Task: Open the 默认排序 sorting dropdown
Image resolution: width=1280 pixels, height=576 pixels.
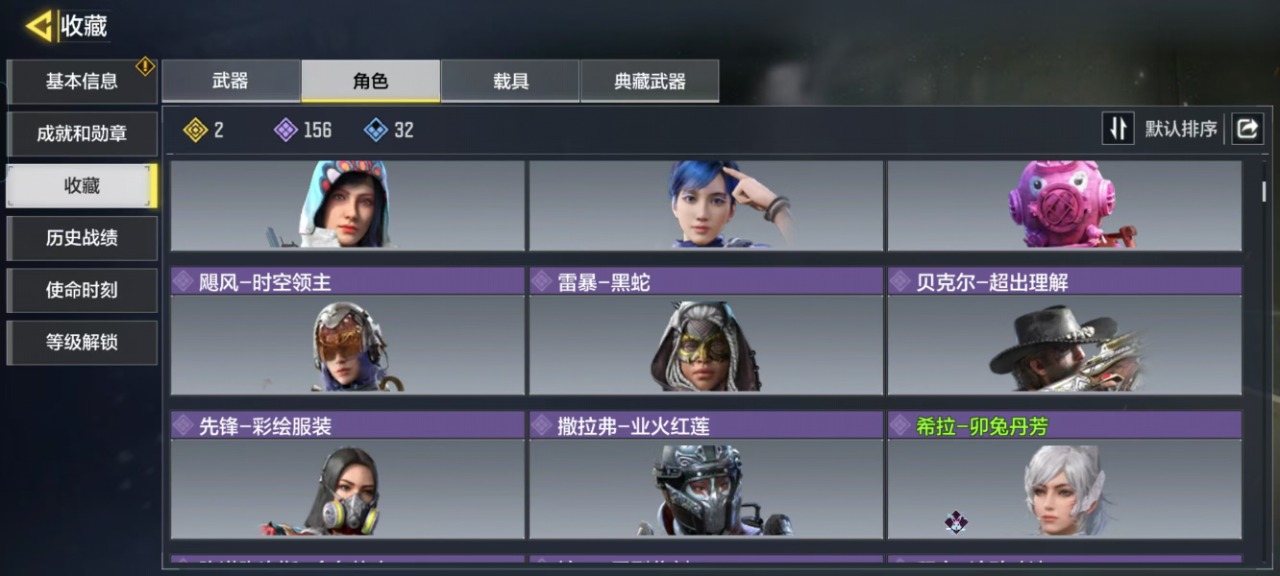Action: click(1181, 130)
